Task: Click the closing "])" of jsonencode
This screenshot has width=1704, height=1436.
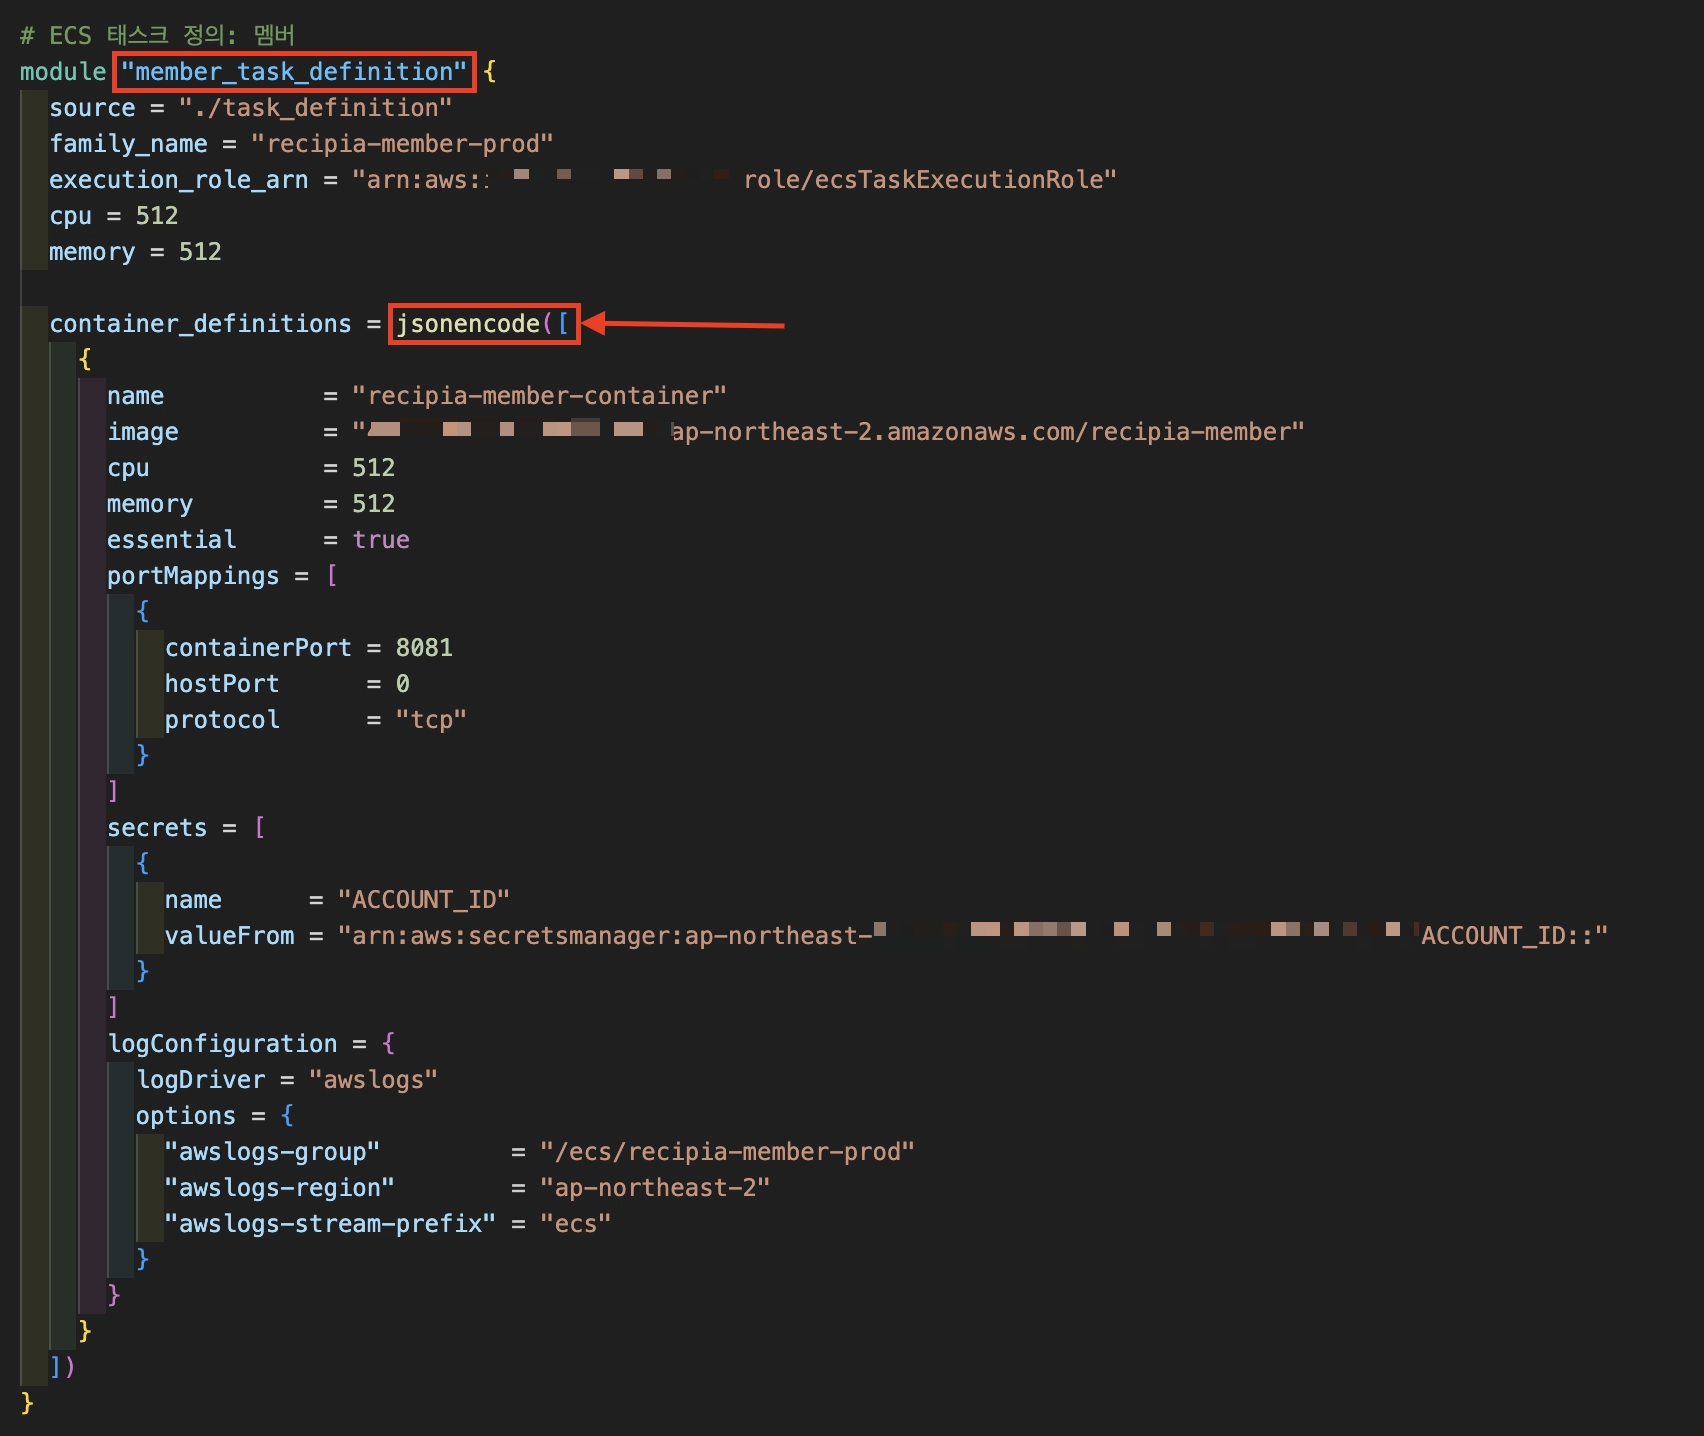Action: (62, 1366)
